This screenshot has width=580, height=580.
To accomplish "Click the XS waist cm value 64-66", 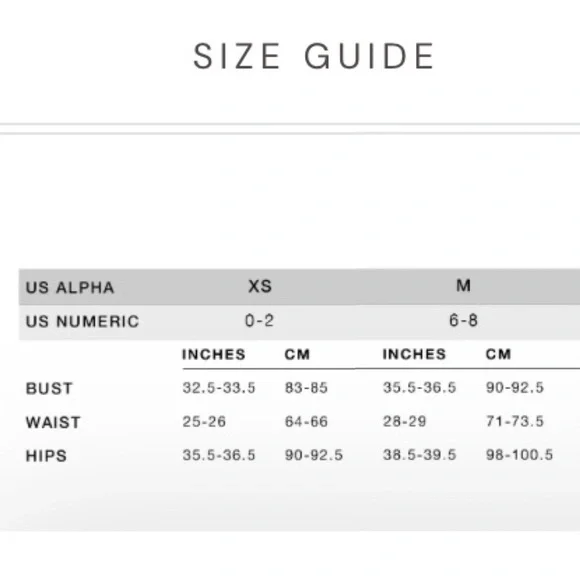I will pos(306,421).
